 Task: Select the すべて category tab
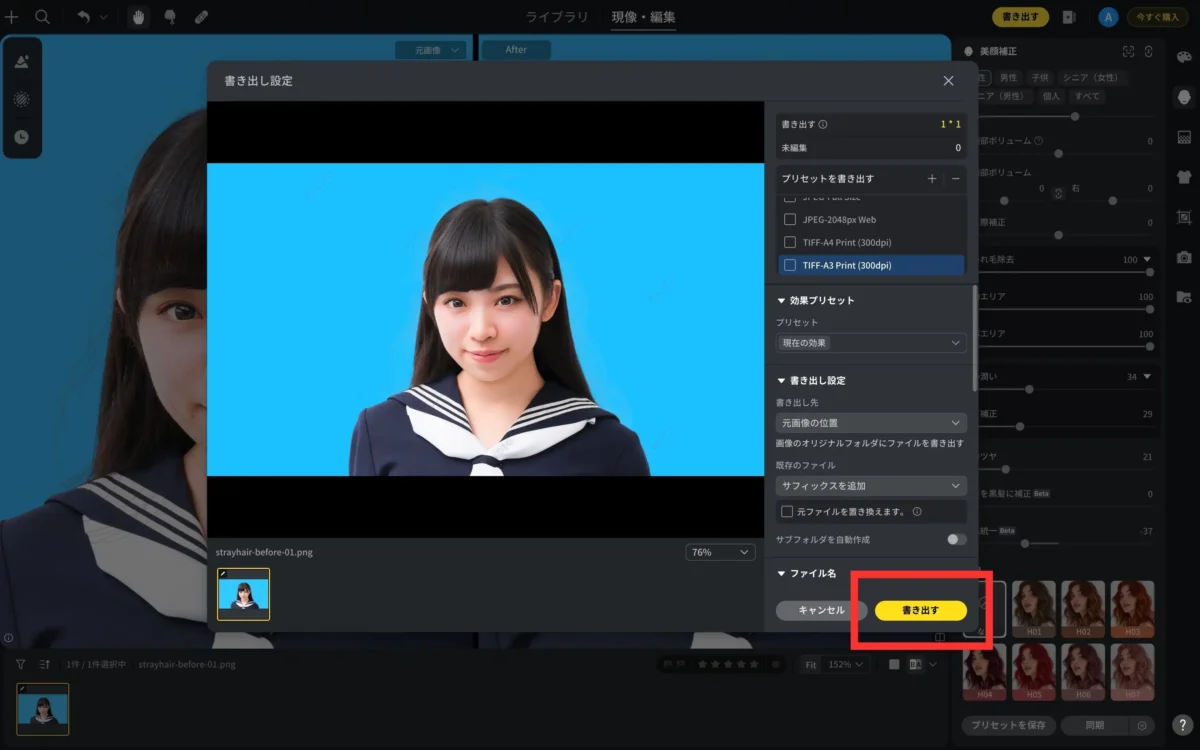pos(1086,96)
